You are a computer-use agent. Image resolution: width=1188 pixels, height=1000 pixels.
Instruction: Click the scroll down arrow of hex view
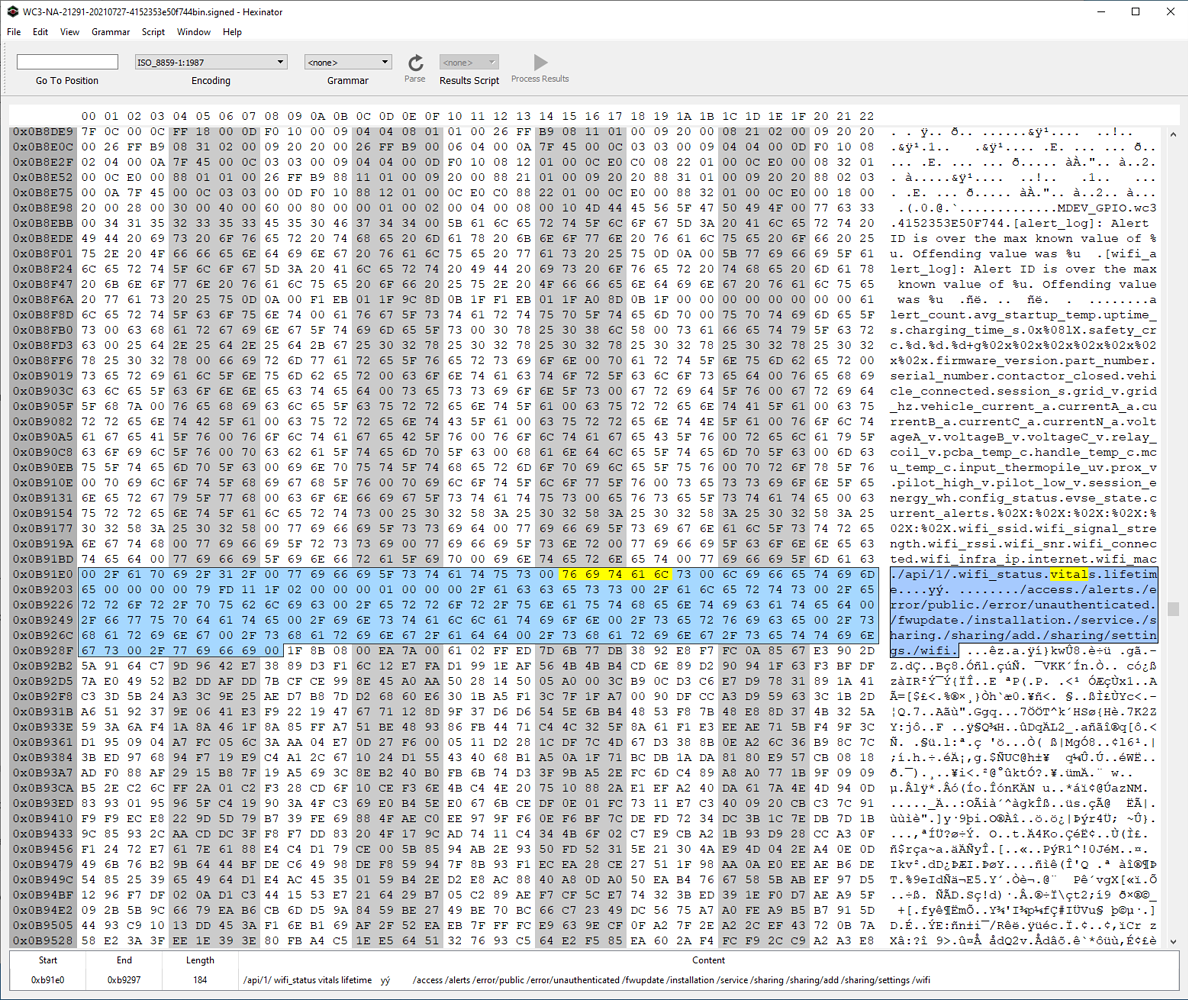(x=1173, y=942)
